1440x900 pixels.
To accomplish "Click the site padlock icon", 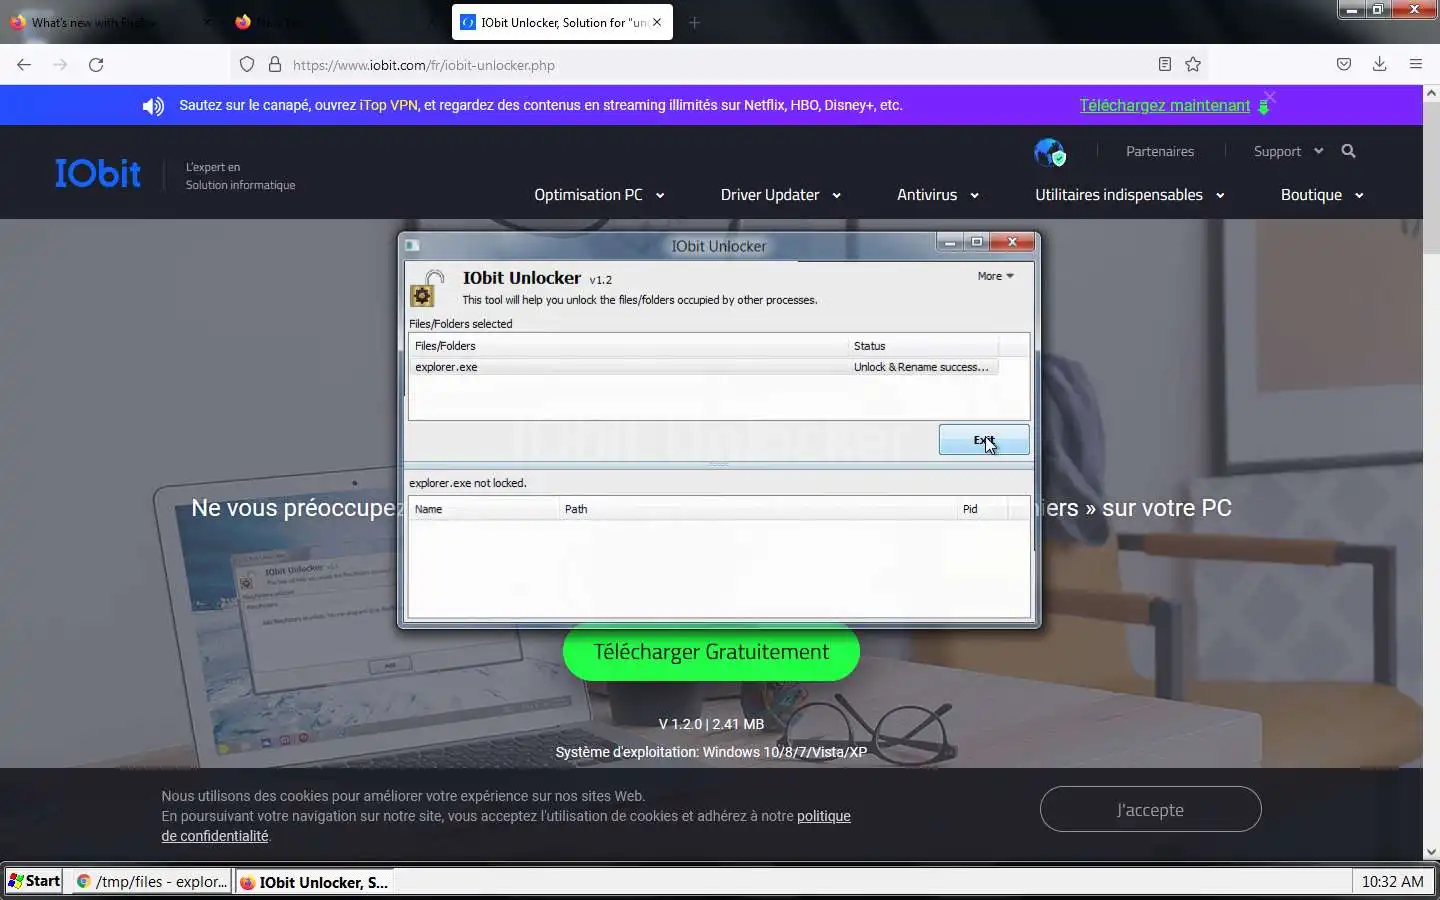I will click(275, 65).
